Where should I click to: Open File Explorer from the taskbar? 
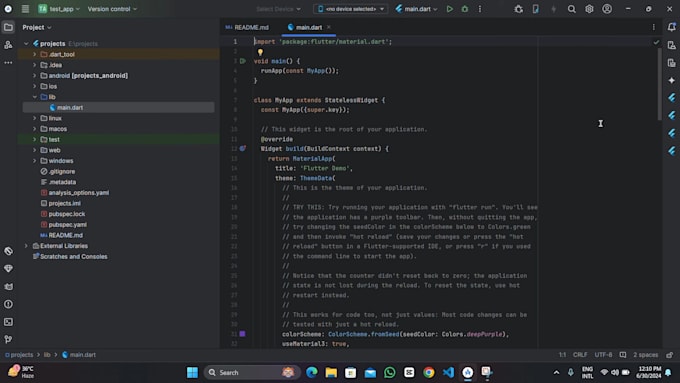point(331,372)
